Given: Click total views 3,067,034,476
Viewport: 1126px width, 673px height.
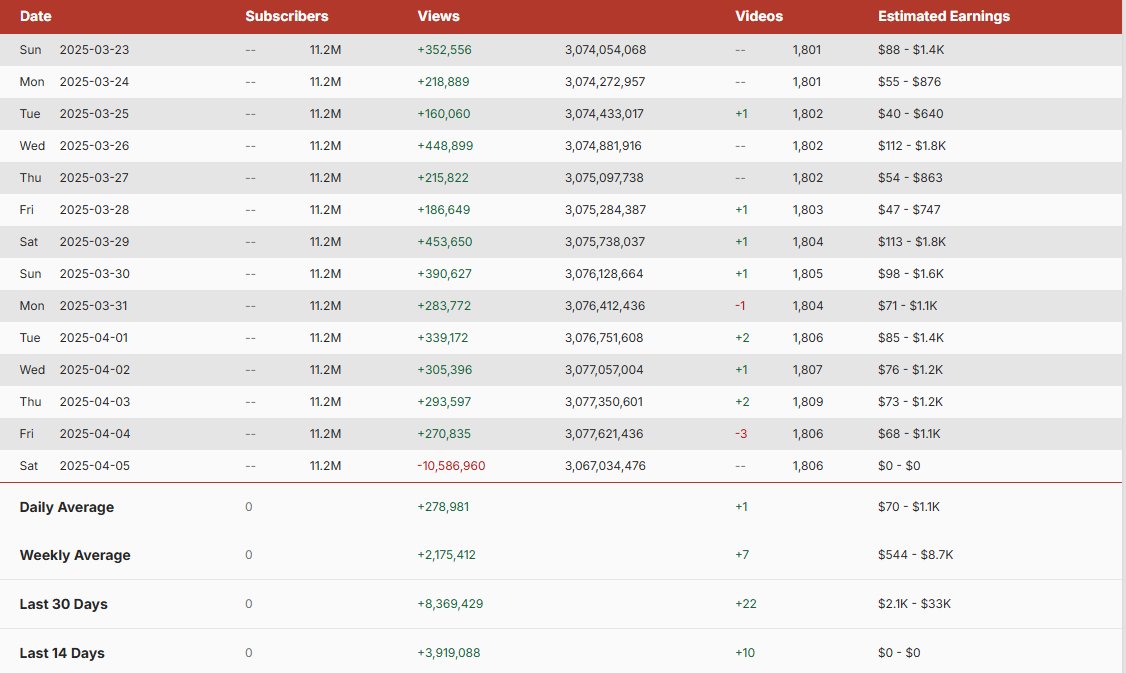Looking at the screenshot, I should [605, 465].
